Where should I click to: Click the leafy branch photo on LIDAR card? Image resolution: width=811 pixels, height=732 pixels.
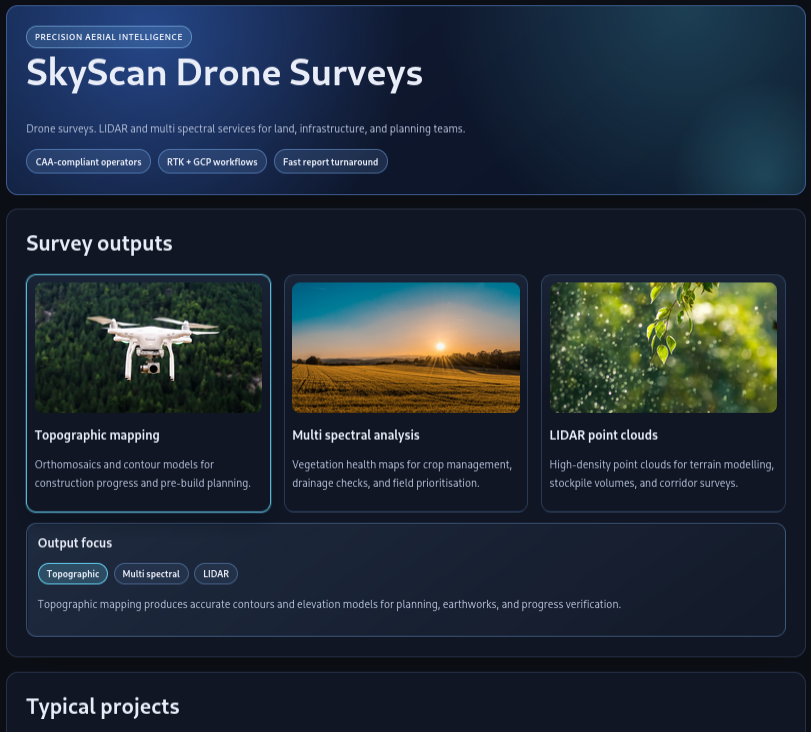click(663, 347)
